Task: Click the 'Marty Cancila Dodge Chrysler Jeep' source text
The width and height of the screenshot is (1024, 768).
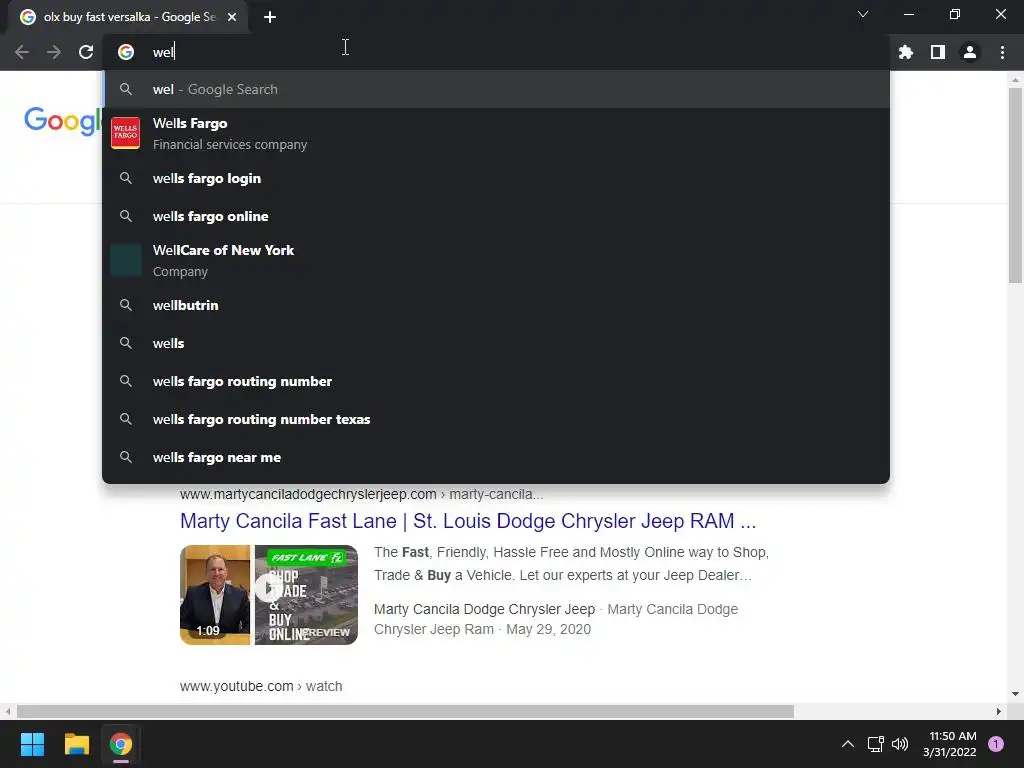Action: pyautogui.click(x=485, y=609)
